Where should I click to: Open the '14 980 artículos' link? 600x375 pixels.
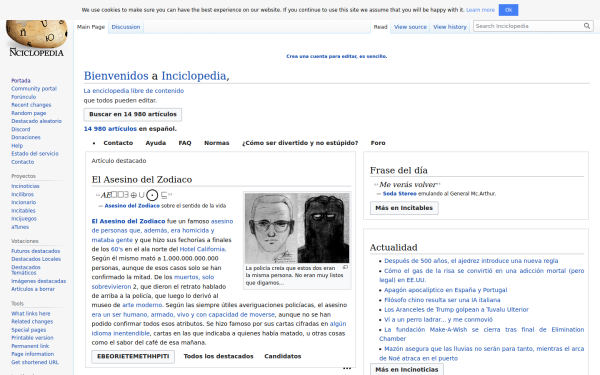click(x=110, y=129)
